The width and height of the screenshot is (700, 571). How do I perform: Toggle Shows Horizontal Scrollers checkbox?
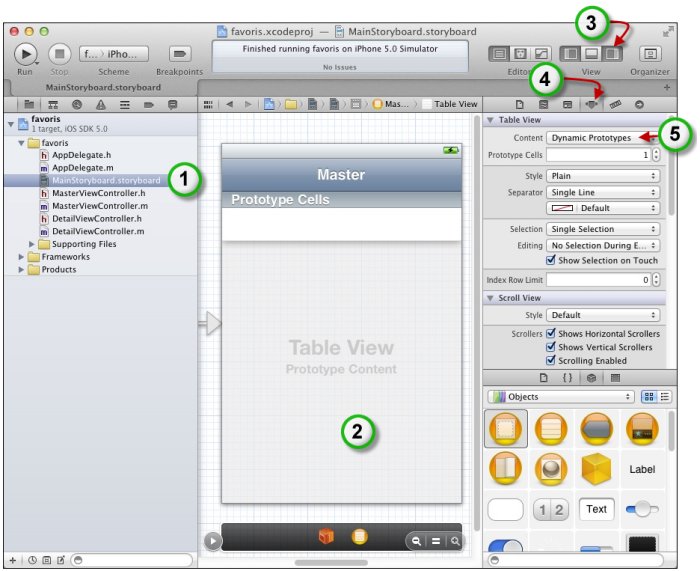(551, 333)
